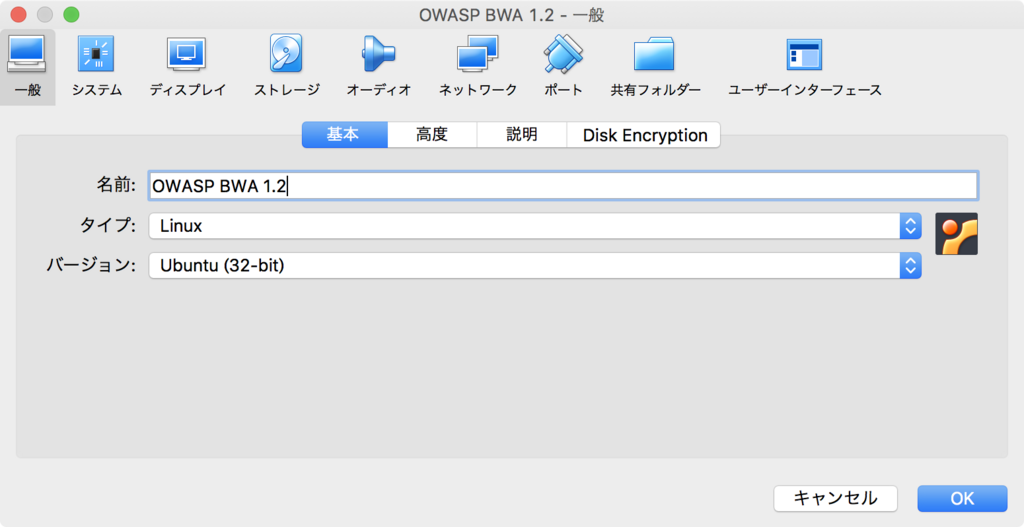Close the window with red button

[x=18, y=14]
